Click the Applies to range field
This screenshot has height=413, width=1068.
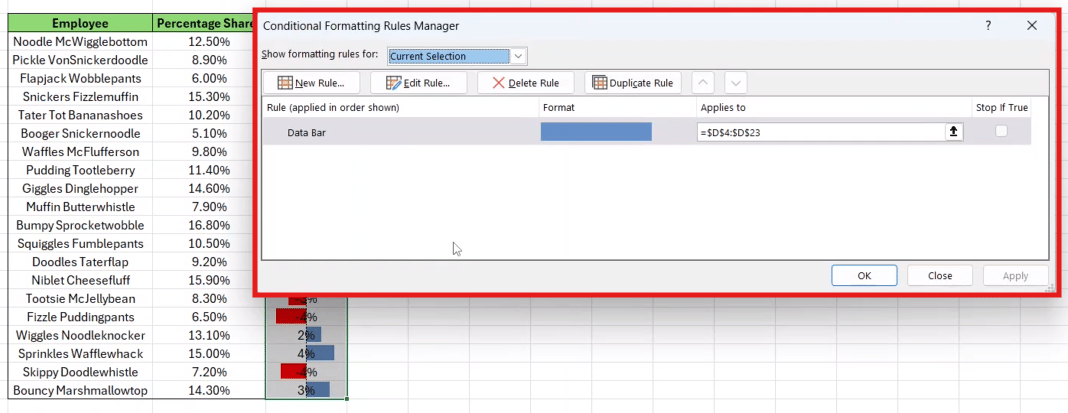pyautogui.click(x=821, y=133)
